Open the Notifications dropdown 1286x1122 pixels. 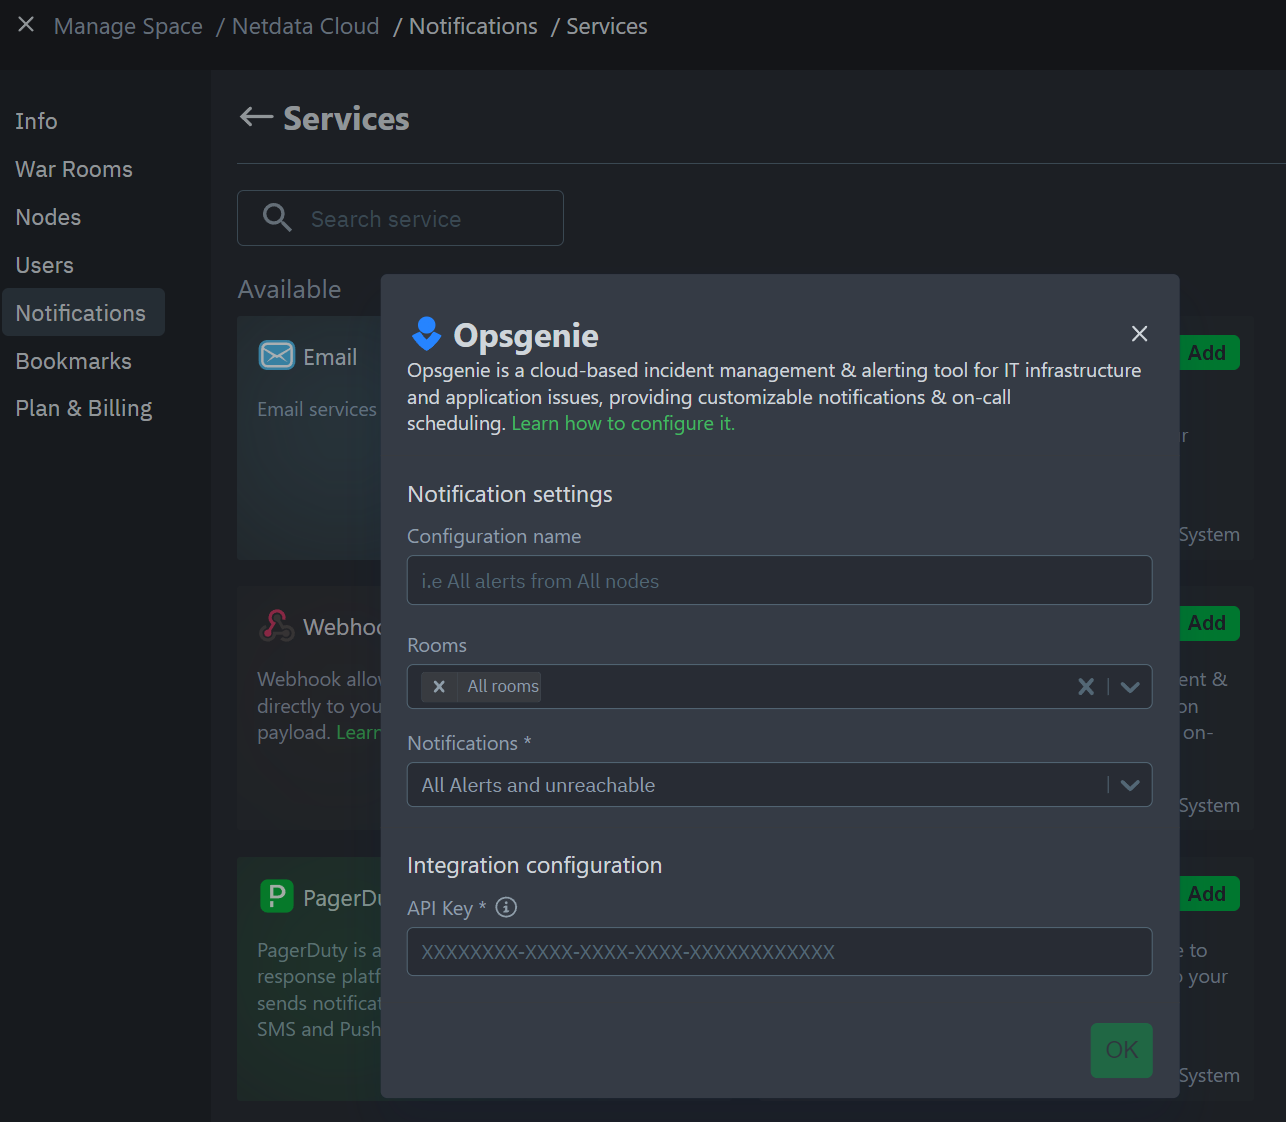point(1130,785)
